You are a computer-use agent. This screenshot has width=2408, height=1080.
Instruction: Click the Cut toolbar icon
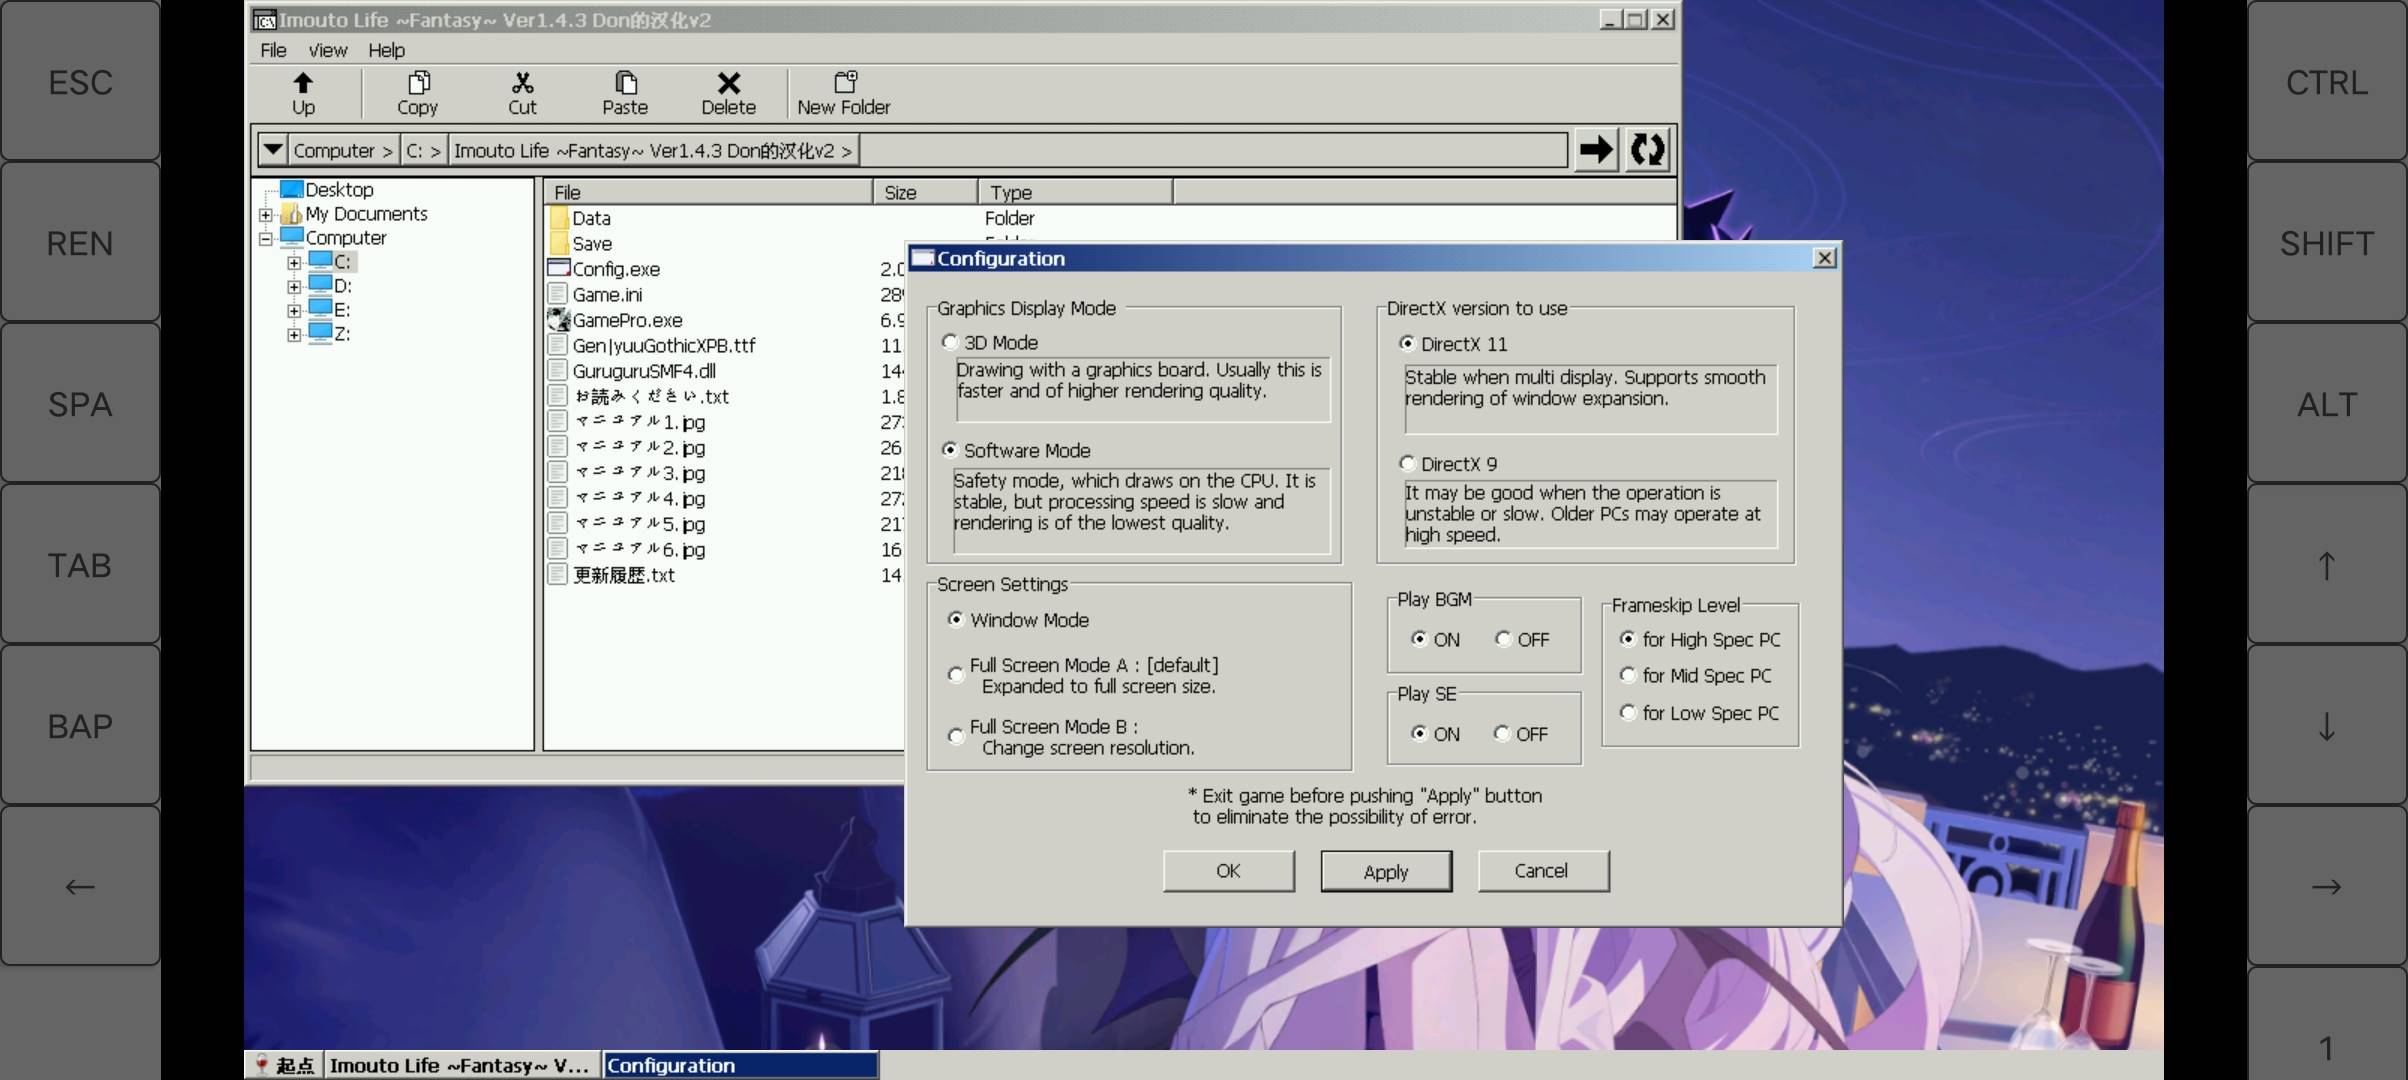click(522, 92)
